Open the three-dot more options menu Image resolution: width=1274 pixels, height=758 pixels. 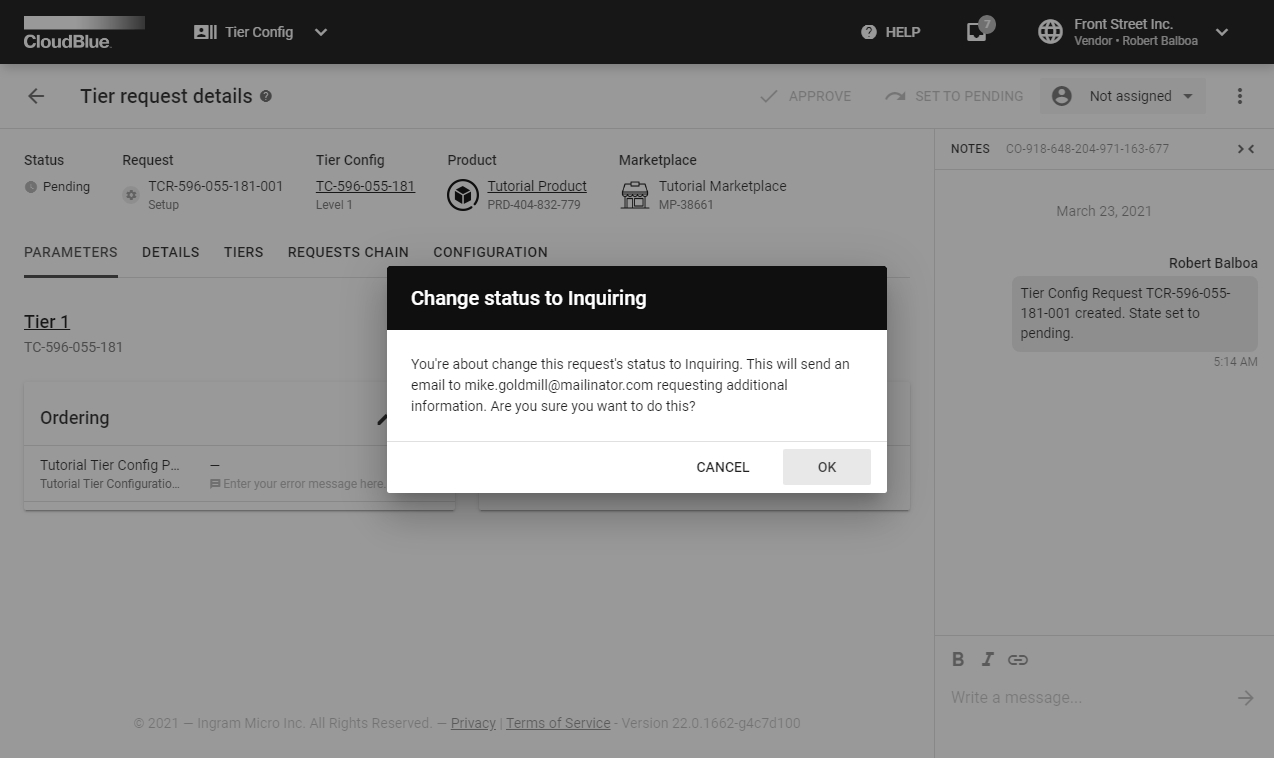pyautogui.click(x=1239, y=96)
